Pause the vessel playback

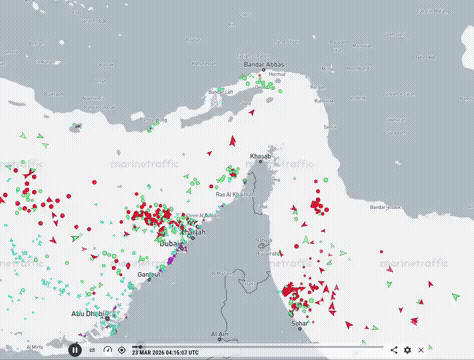coord(75,350)
